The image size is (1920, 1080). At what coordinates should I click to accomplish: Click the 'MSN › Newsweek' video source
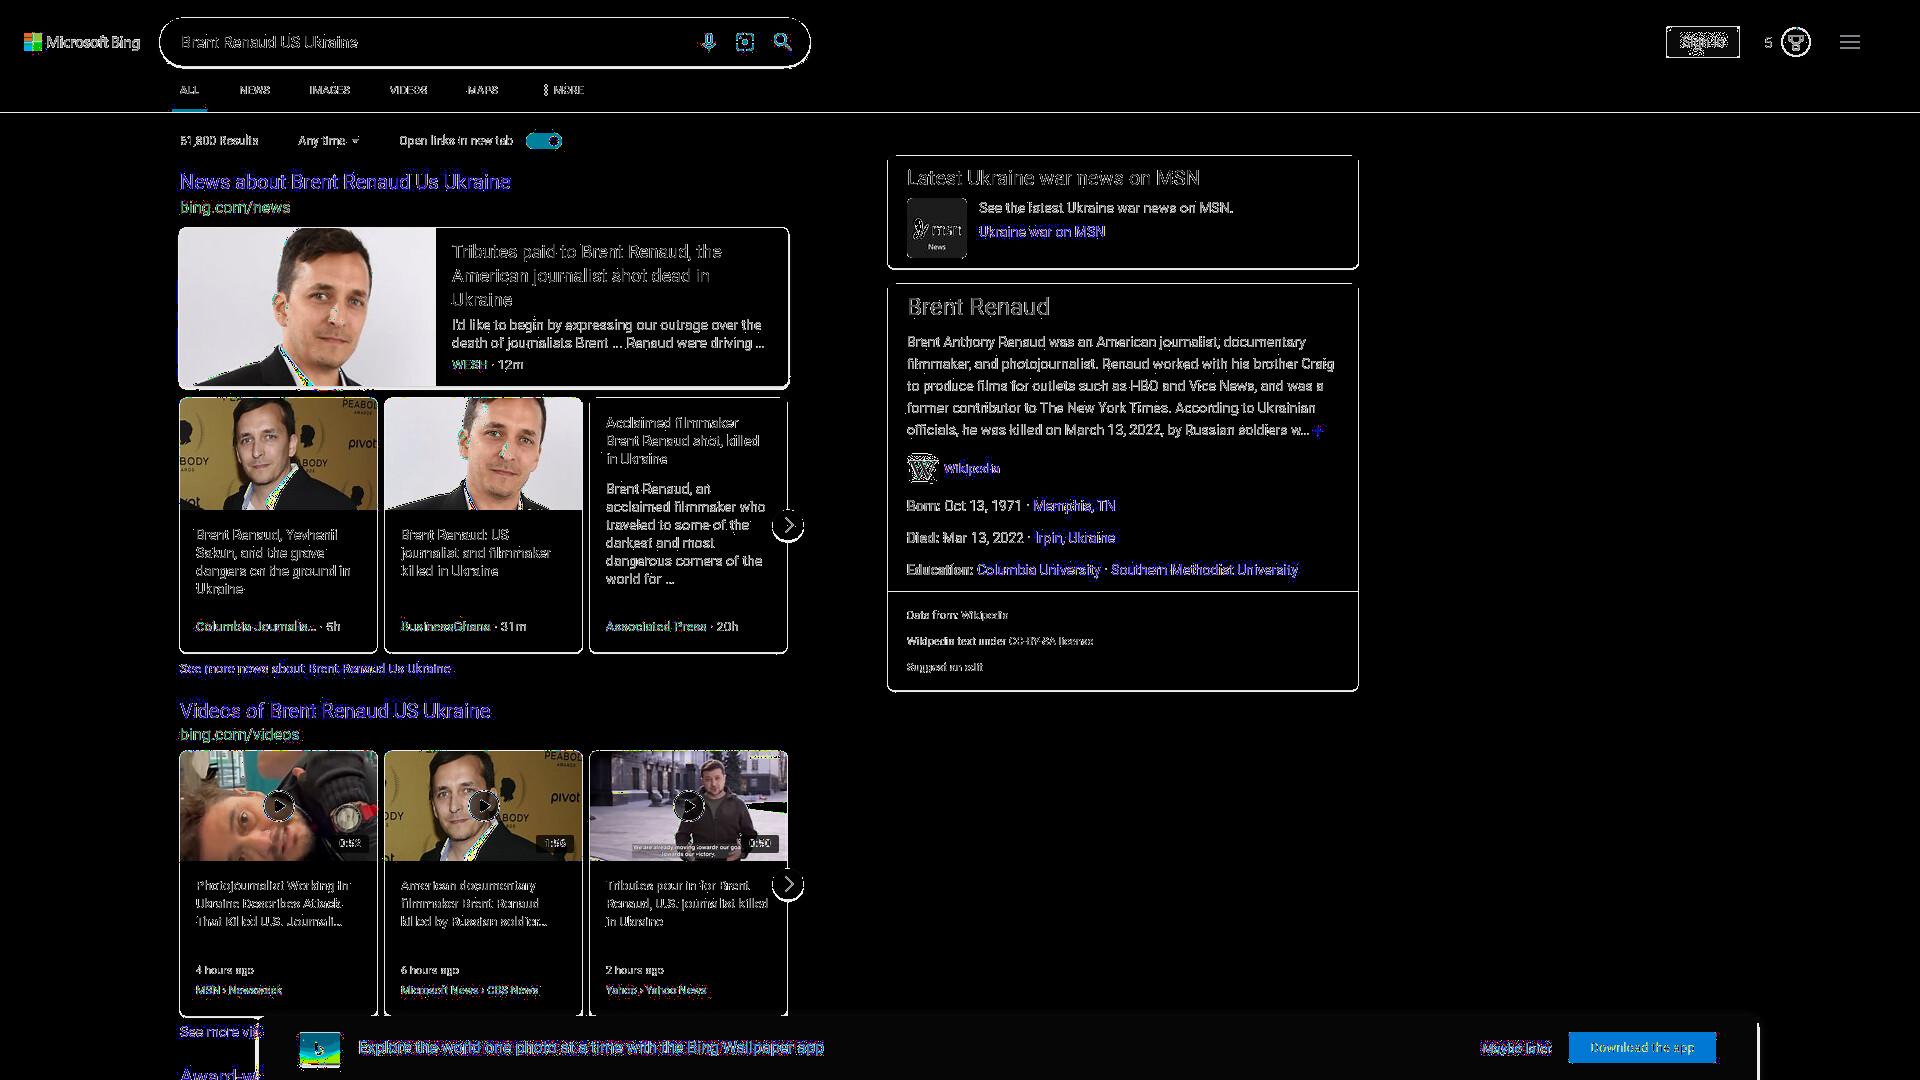(x=239, y=990)
